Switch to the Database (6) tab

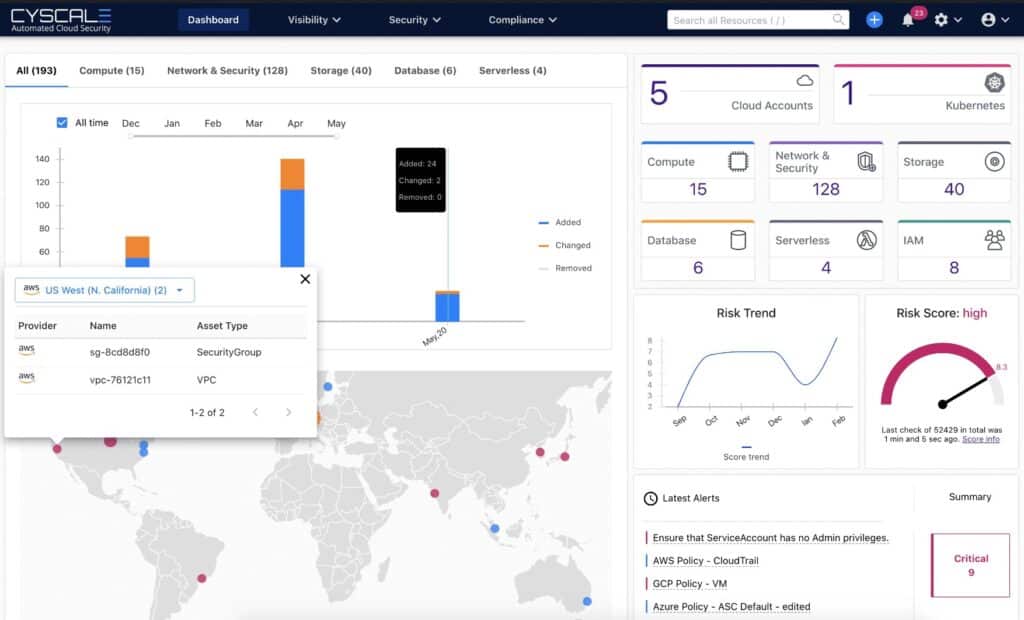click(x=425, y=71)
